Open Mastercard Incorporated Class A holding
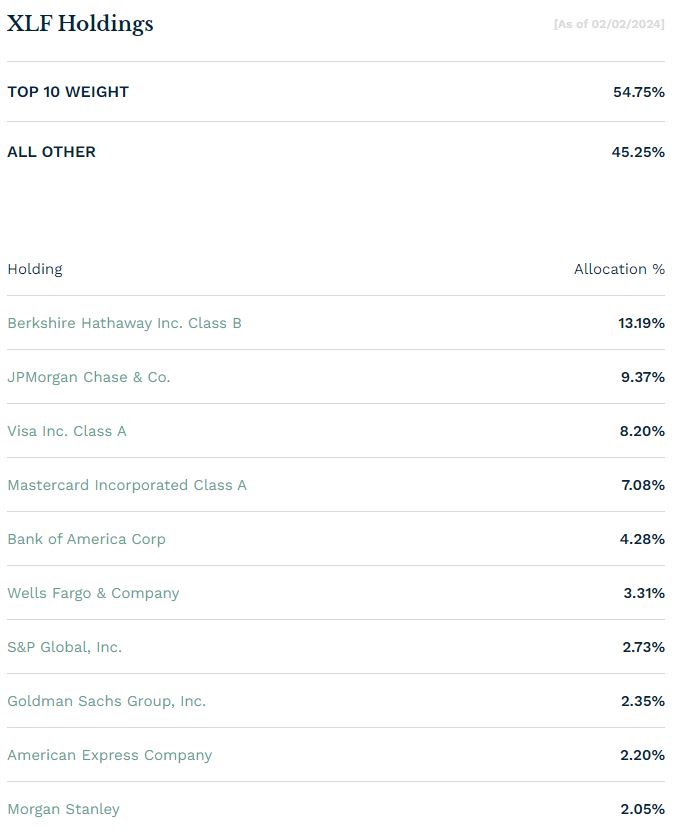The width and height of the screenshot is (681, 831). point(127,485)
